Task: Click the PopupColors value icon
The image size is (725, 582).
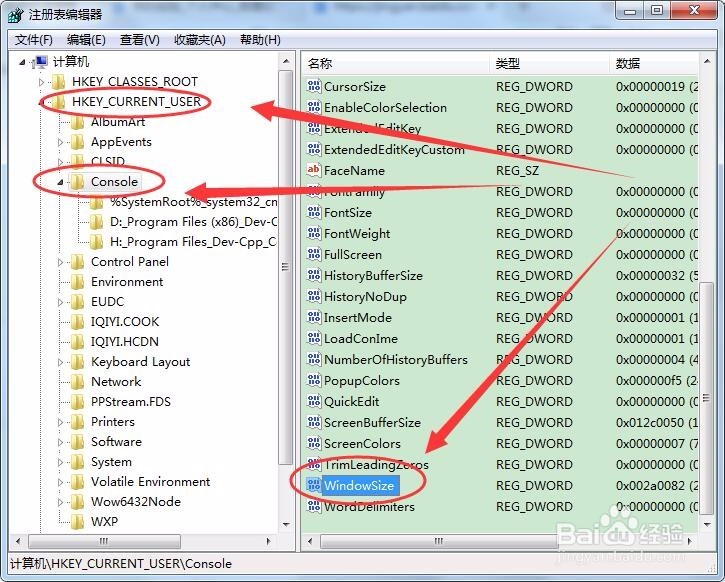Action: (x=314, y=380)
